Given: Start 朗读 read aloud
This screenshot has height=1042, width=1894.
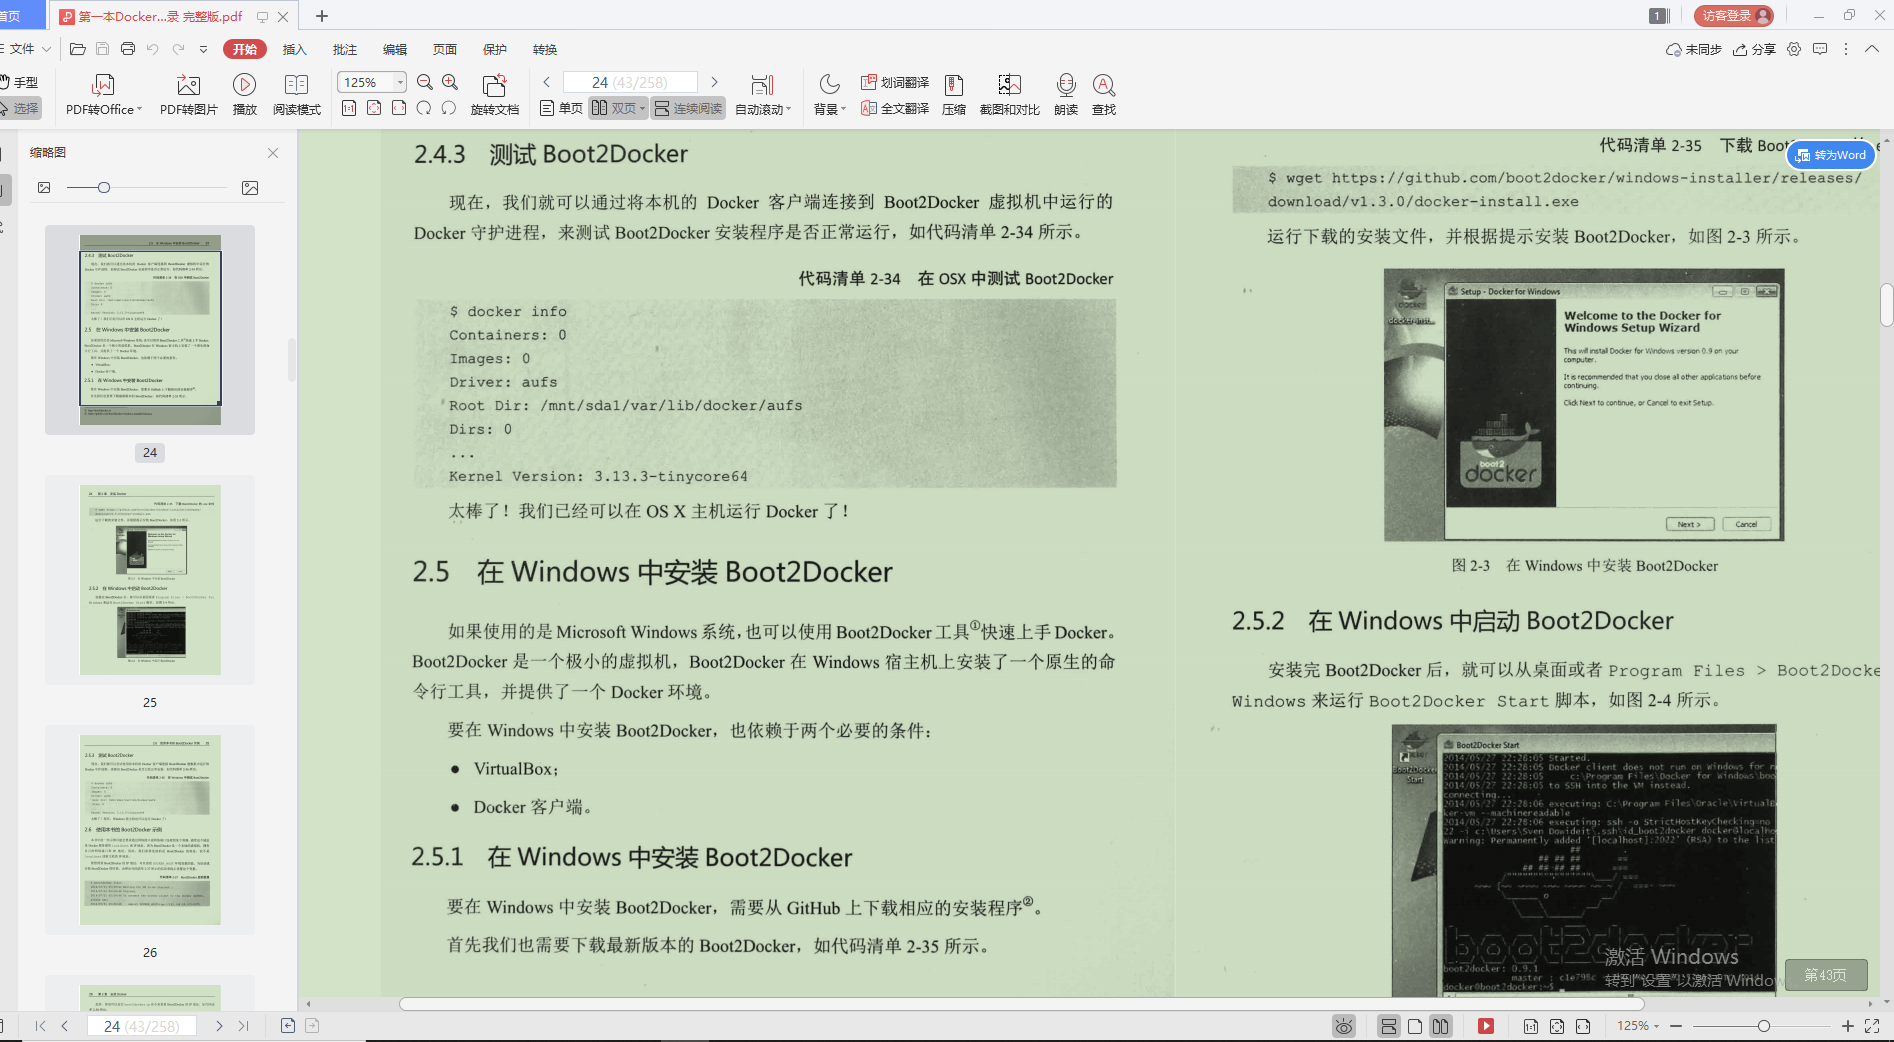Looking at the screenshot, I should (1066, 95).
